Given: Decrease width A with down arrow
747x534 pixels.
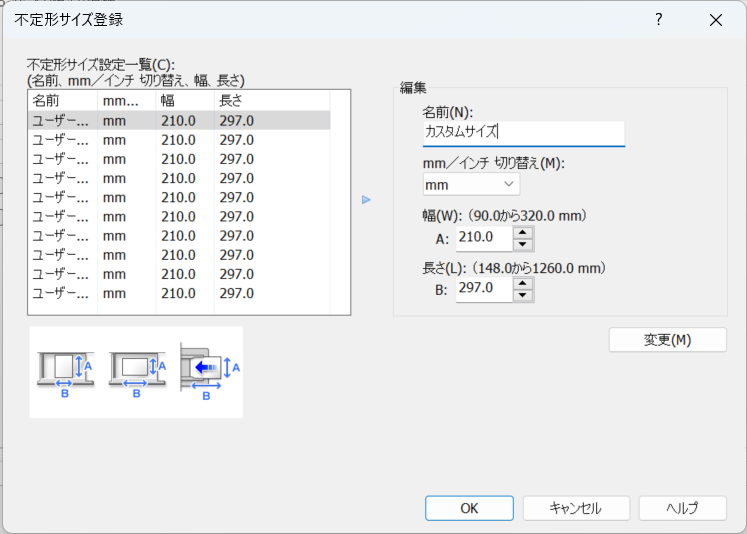Looking at the screenshot, I should tap(523, 244).
